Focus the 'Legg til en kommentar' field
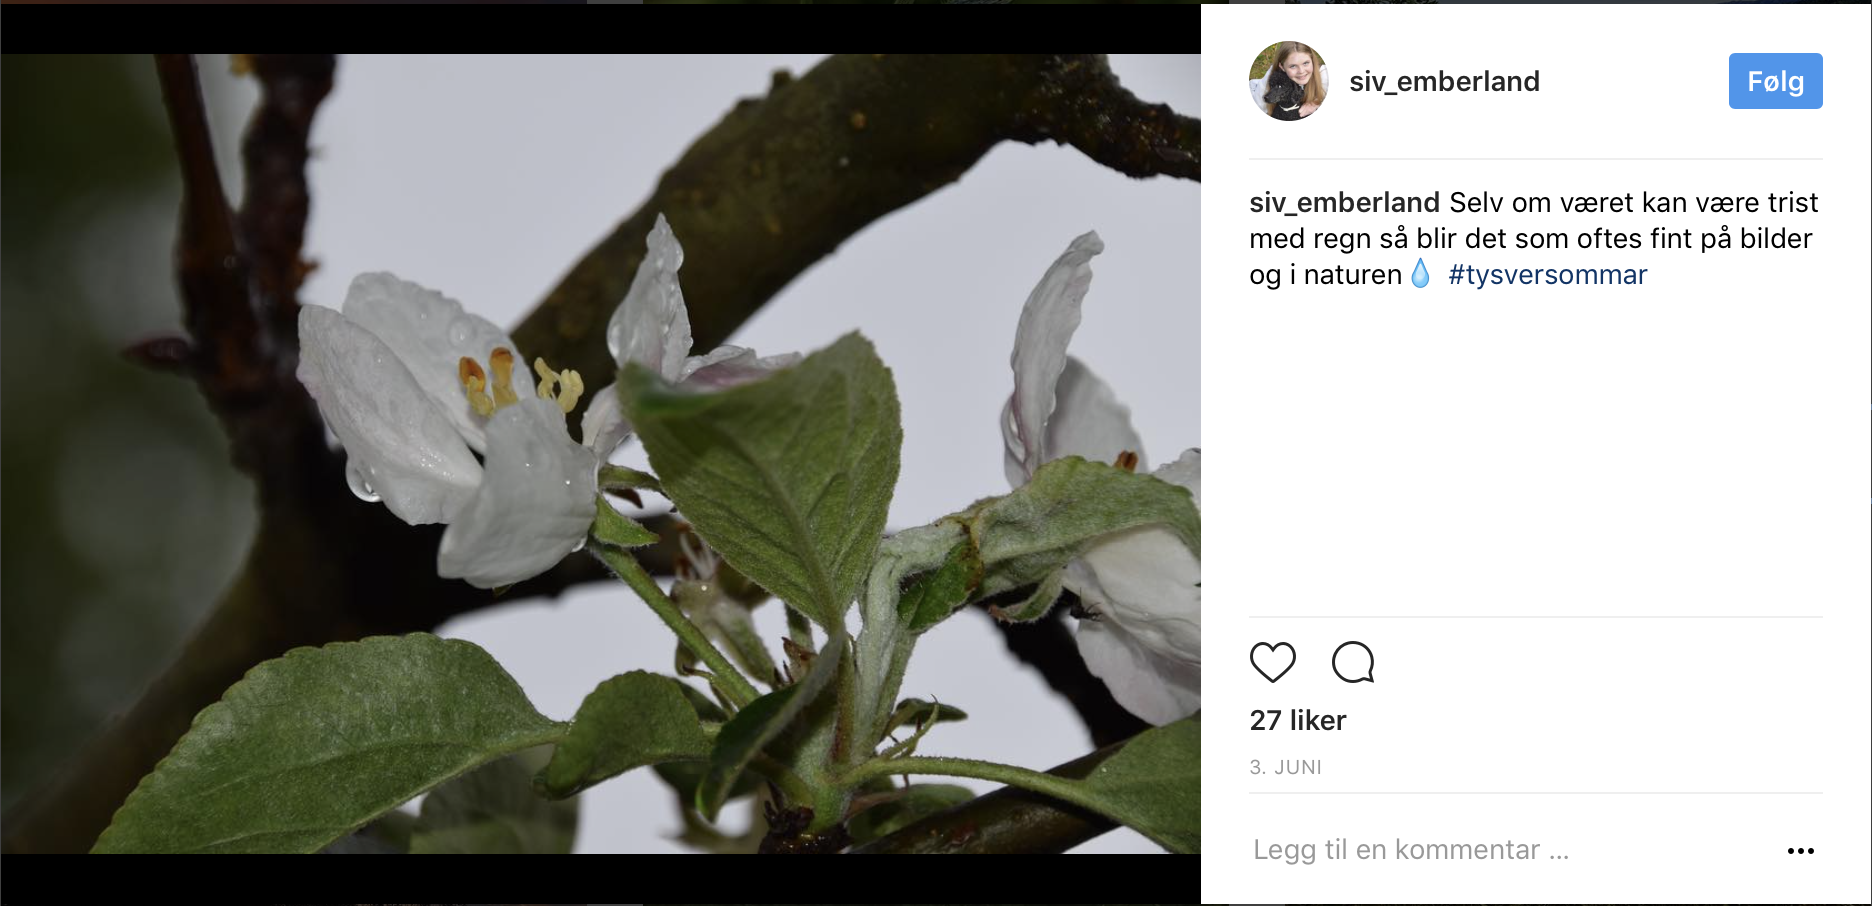Viewport: 1872px width, 906px height. click(1410, 850)
